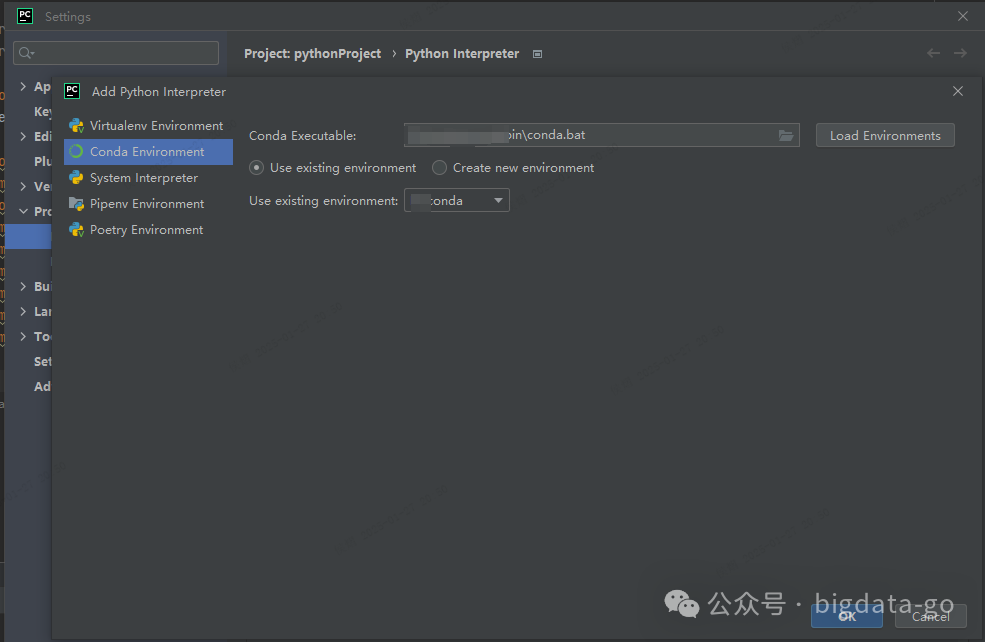Navigate back with the left arrow in Settings
The height and width of the screenshot is (642, 985).
click(x=933, y=53)
